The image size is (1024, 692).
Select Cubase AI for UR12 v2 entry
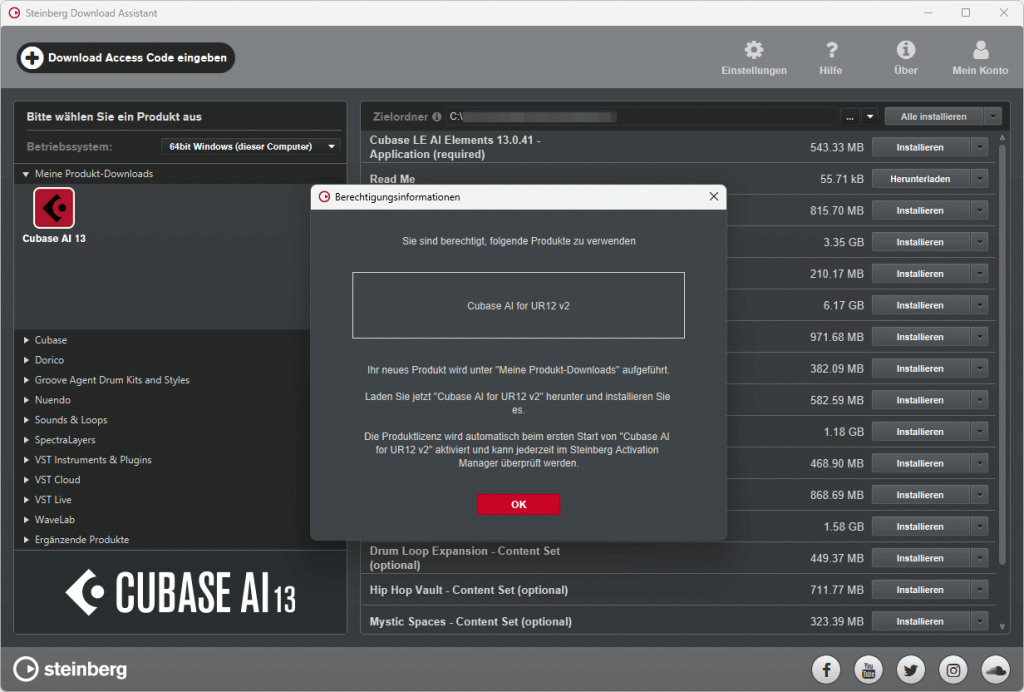(519, 306)
